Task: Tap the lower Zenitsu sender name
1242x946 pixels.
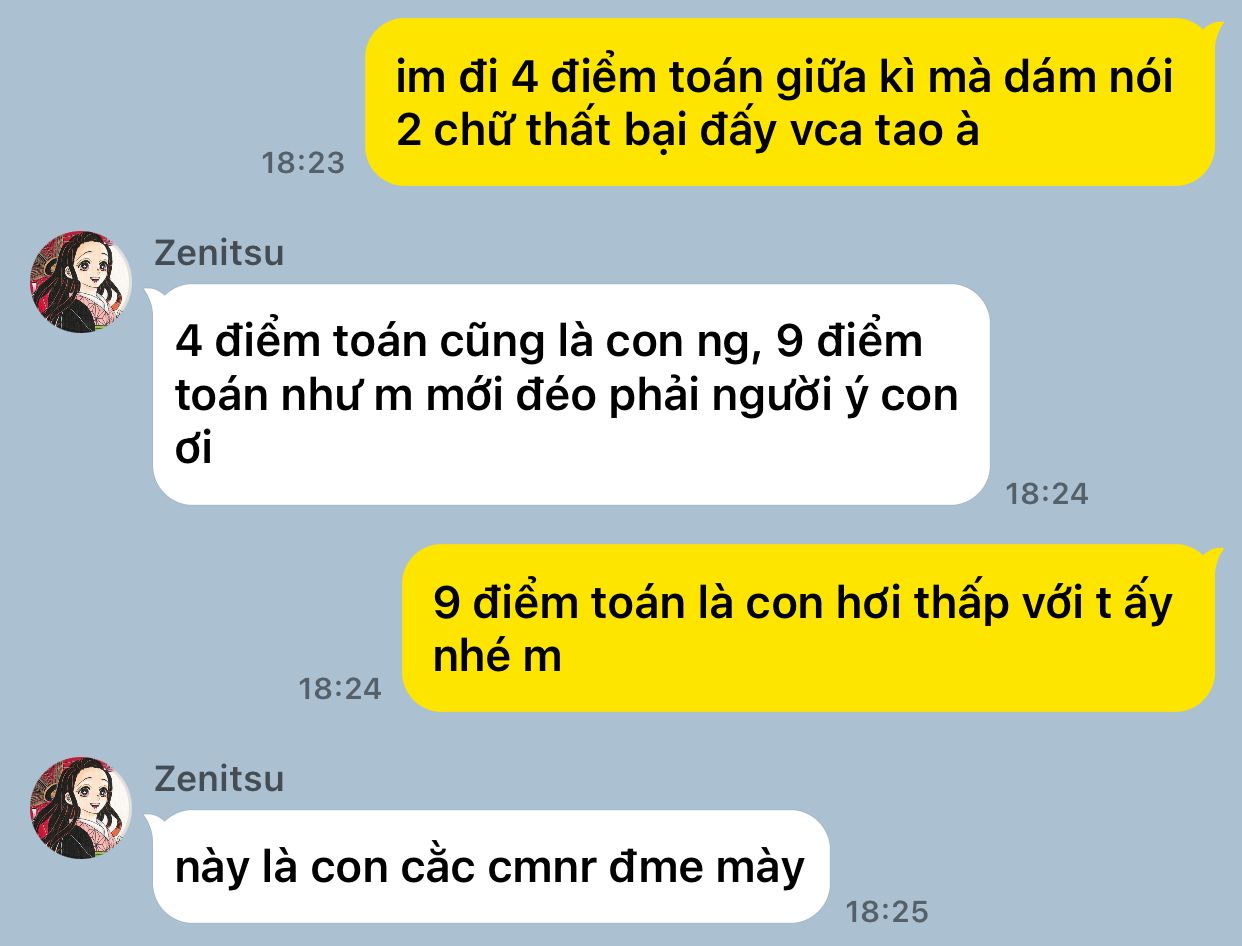Action: [x=219, y=778]
